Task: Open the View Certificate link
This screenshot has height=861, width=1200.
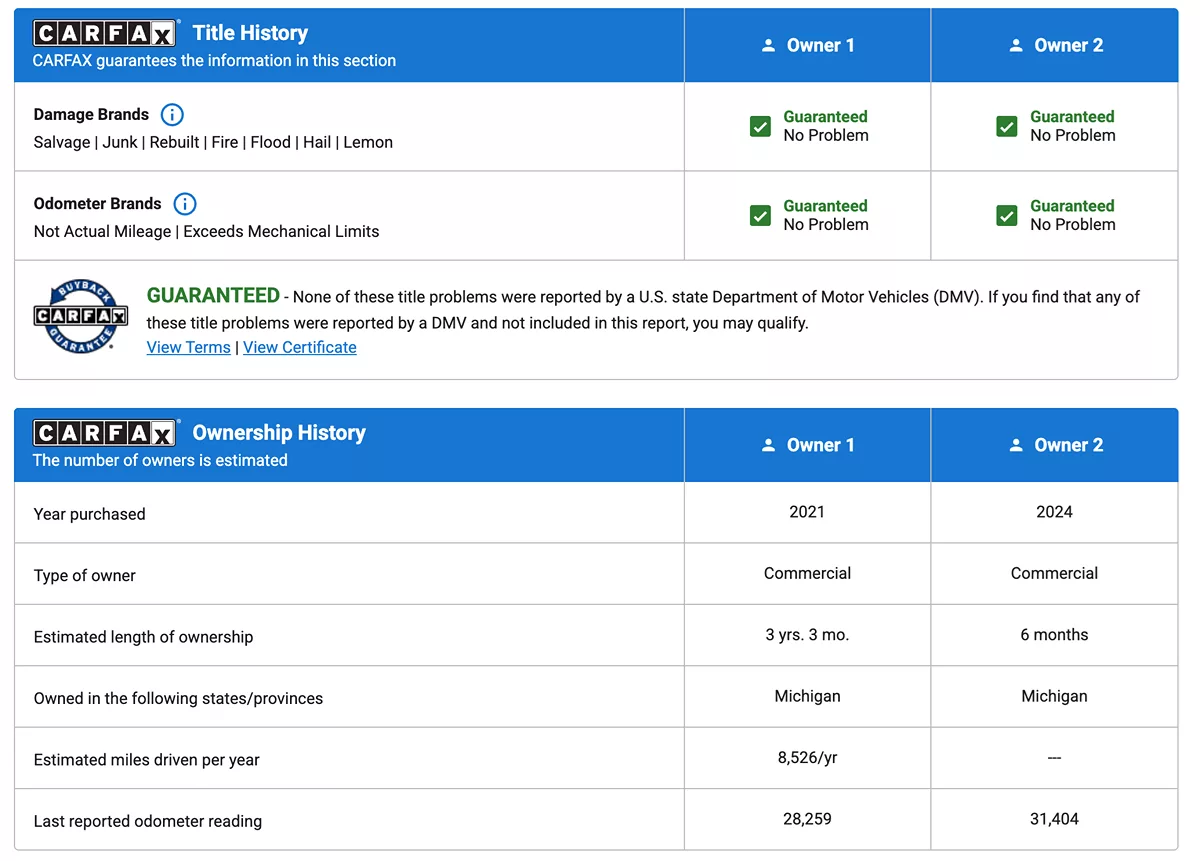Action: coord(299,347)
